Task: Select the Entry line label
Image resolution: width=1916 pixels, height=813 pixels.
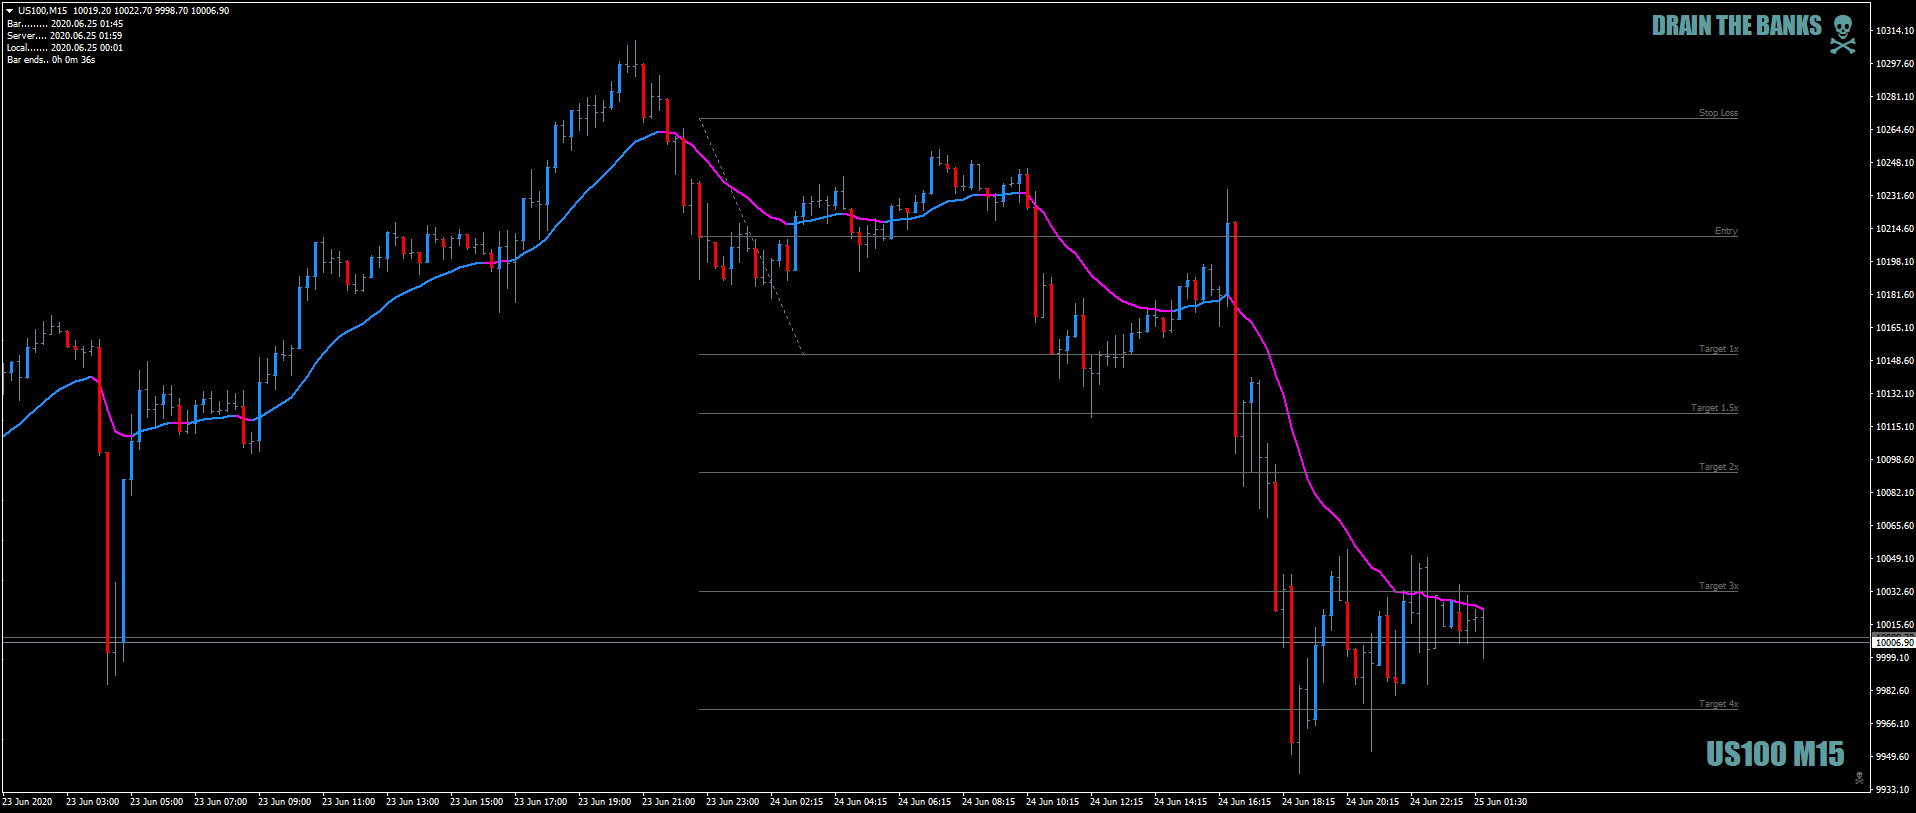Action: pyautogui.click(x=1726, y=231)
